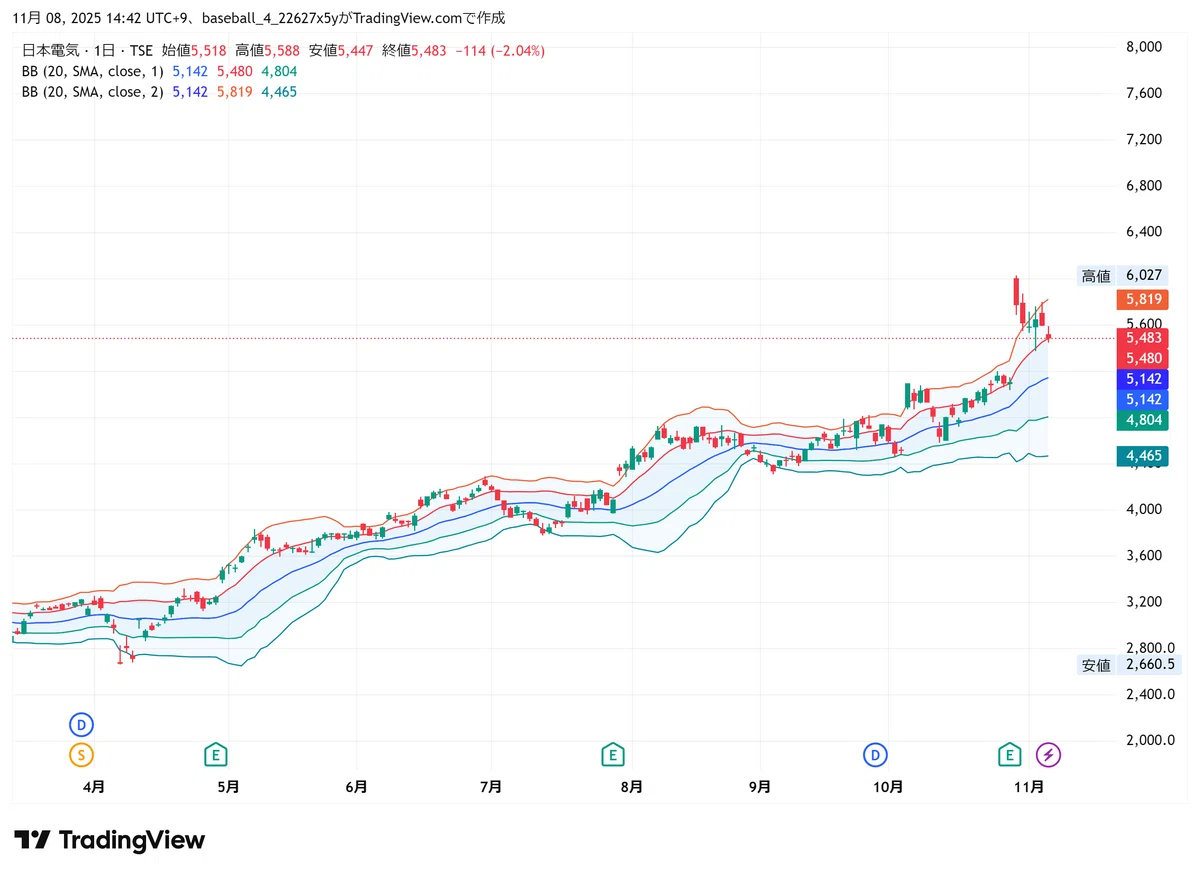The image size is (1200, 876).
Task: Select the 日本電気 · 1日 · TSE symbol title
Action: (x=87, y=50)
